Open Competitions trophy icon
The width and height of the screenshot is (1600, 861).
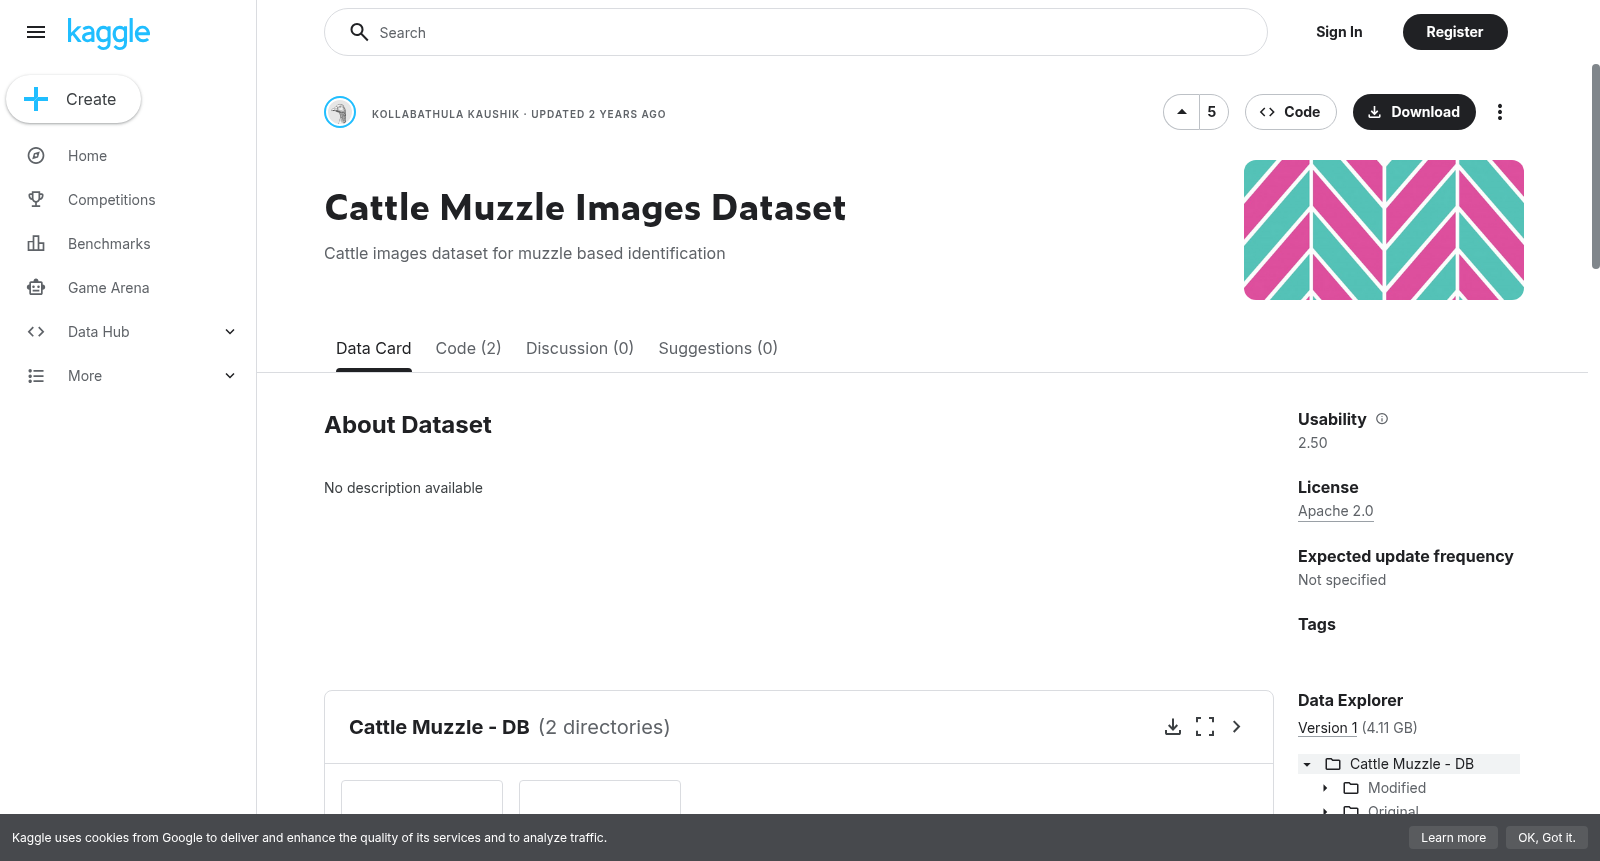(x=36, y=200)
